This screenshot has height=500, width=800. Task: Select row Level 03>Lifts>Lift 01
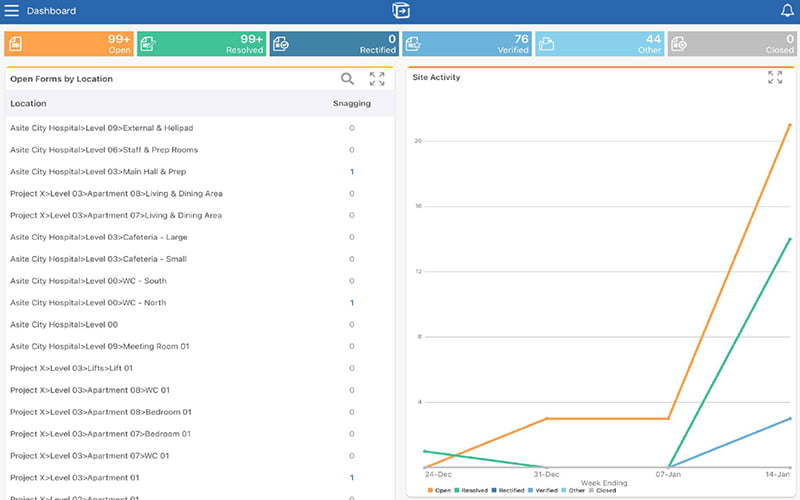pyautogui.click(x=199, y=368)
